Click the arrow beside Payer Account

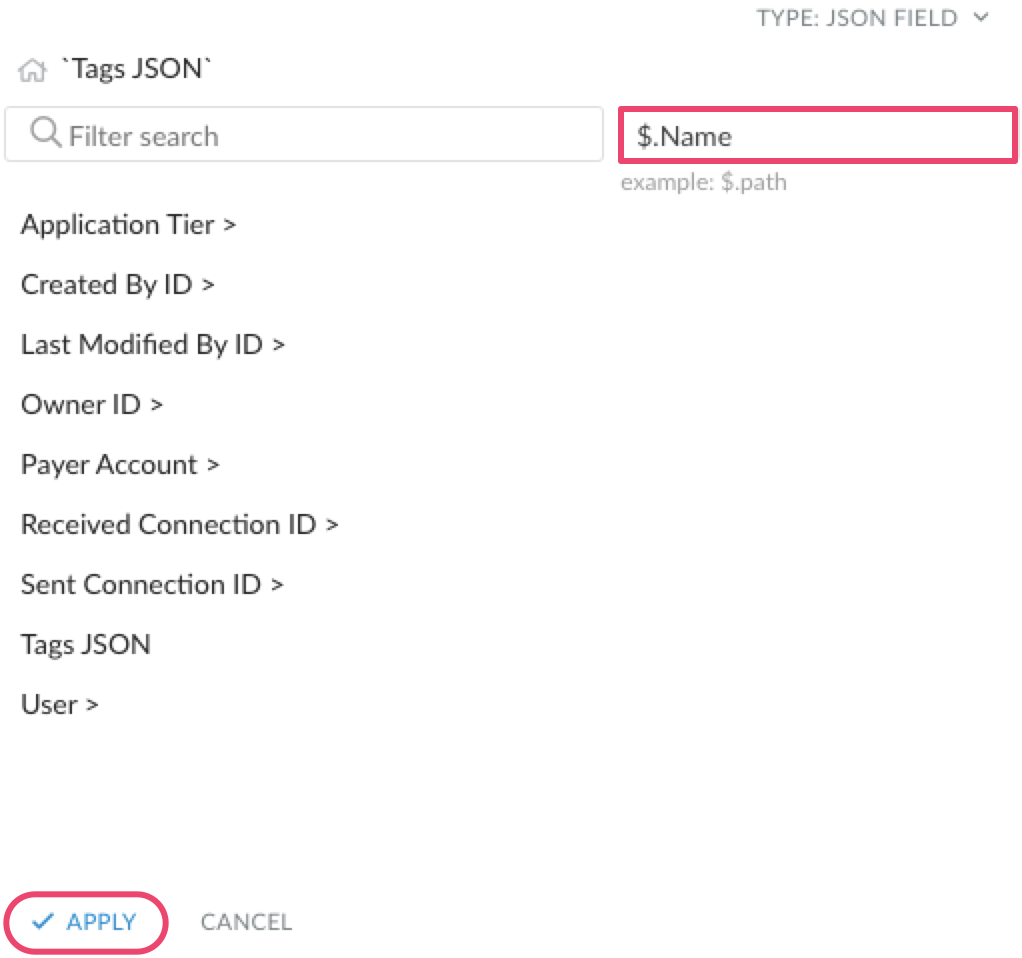click(213, 465)
